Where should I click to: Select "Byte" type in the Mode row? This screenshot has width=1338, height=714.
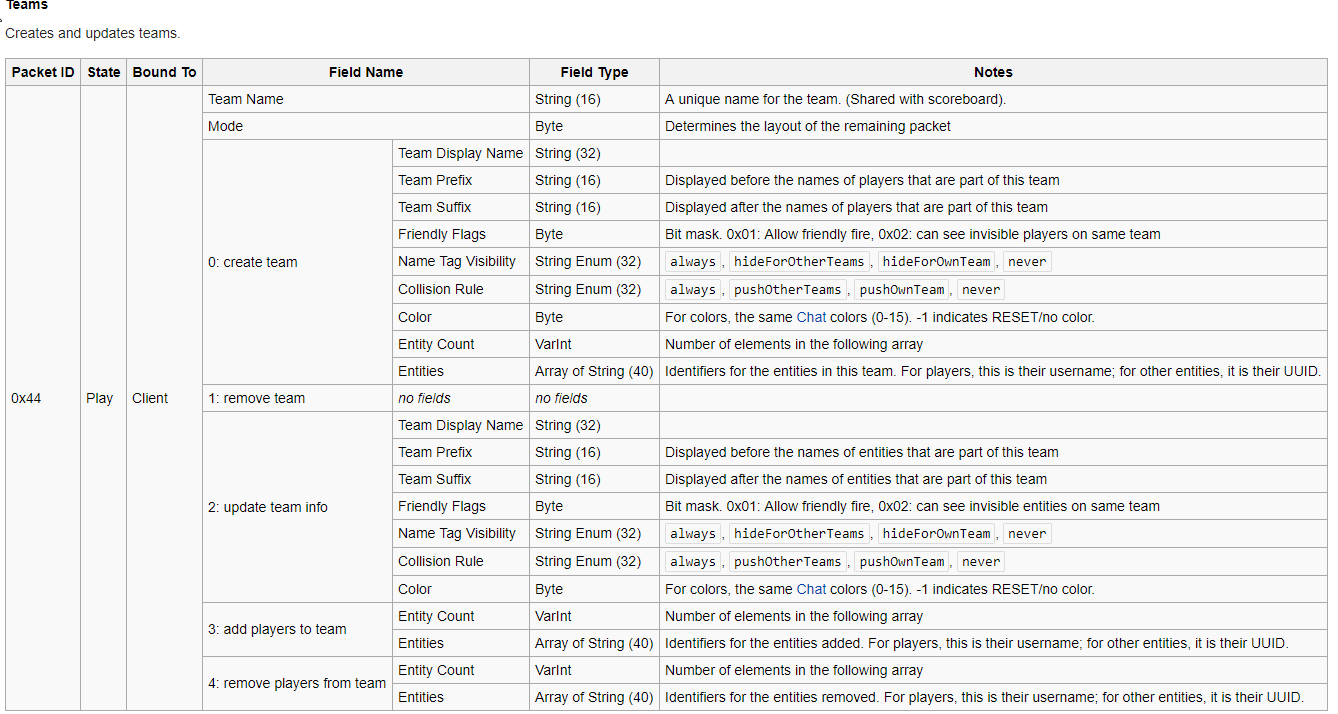point(549,126)
